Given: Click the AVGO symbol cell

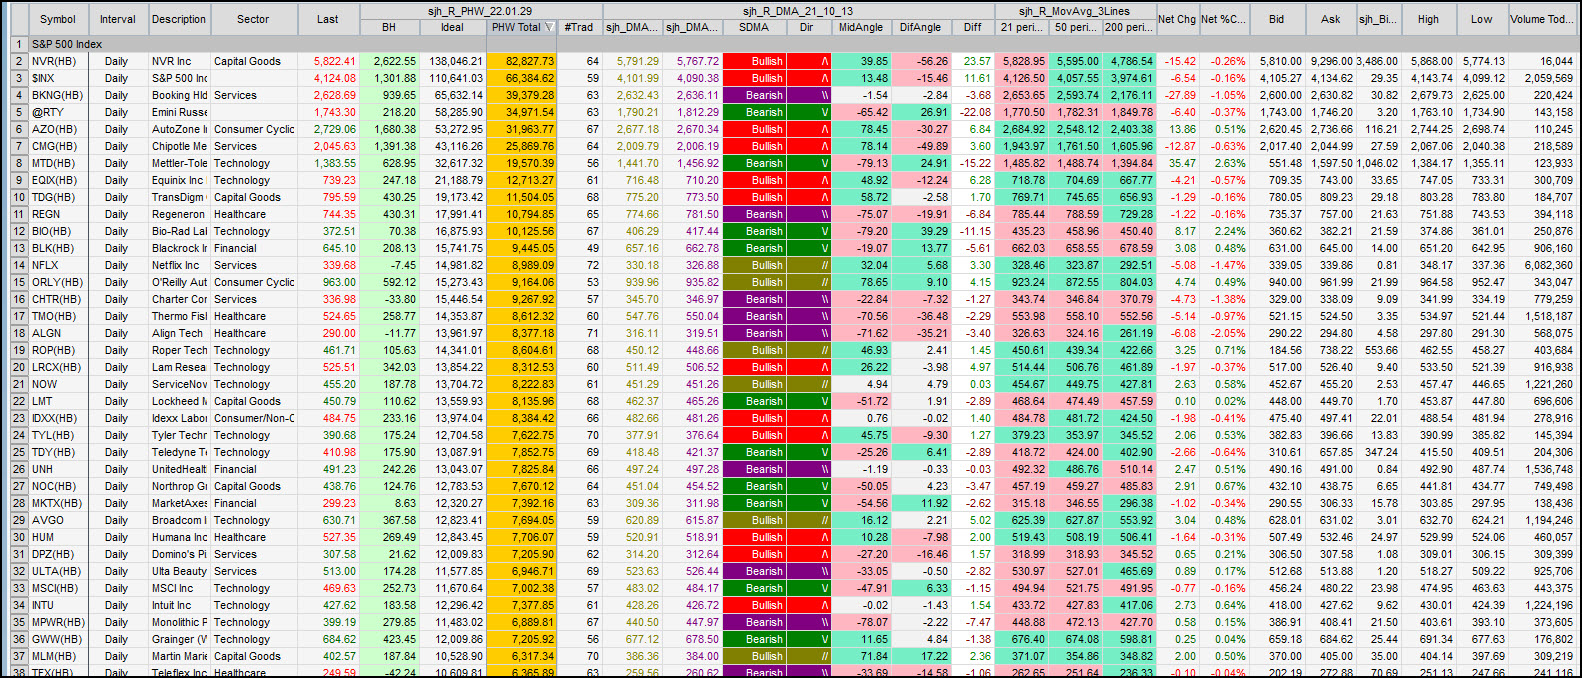Looking at the screenshot, I should (x=58, y=520).
